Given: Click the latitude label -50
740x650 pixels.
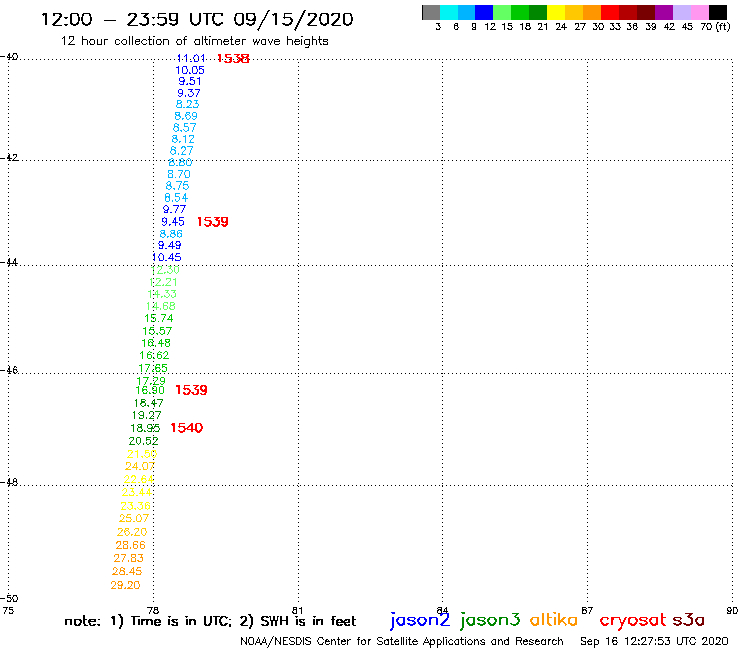Looking at the screenshot, I should [x=9, y=599].
